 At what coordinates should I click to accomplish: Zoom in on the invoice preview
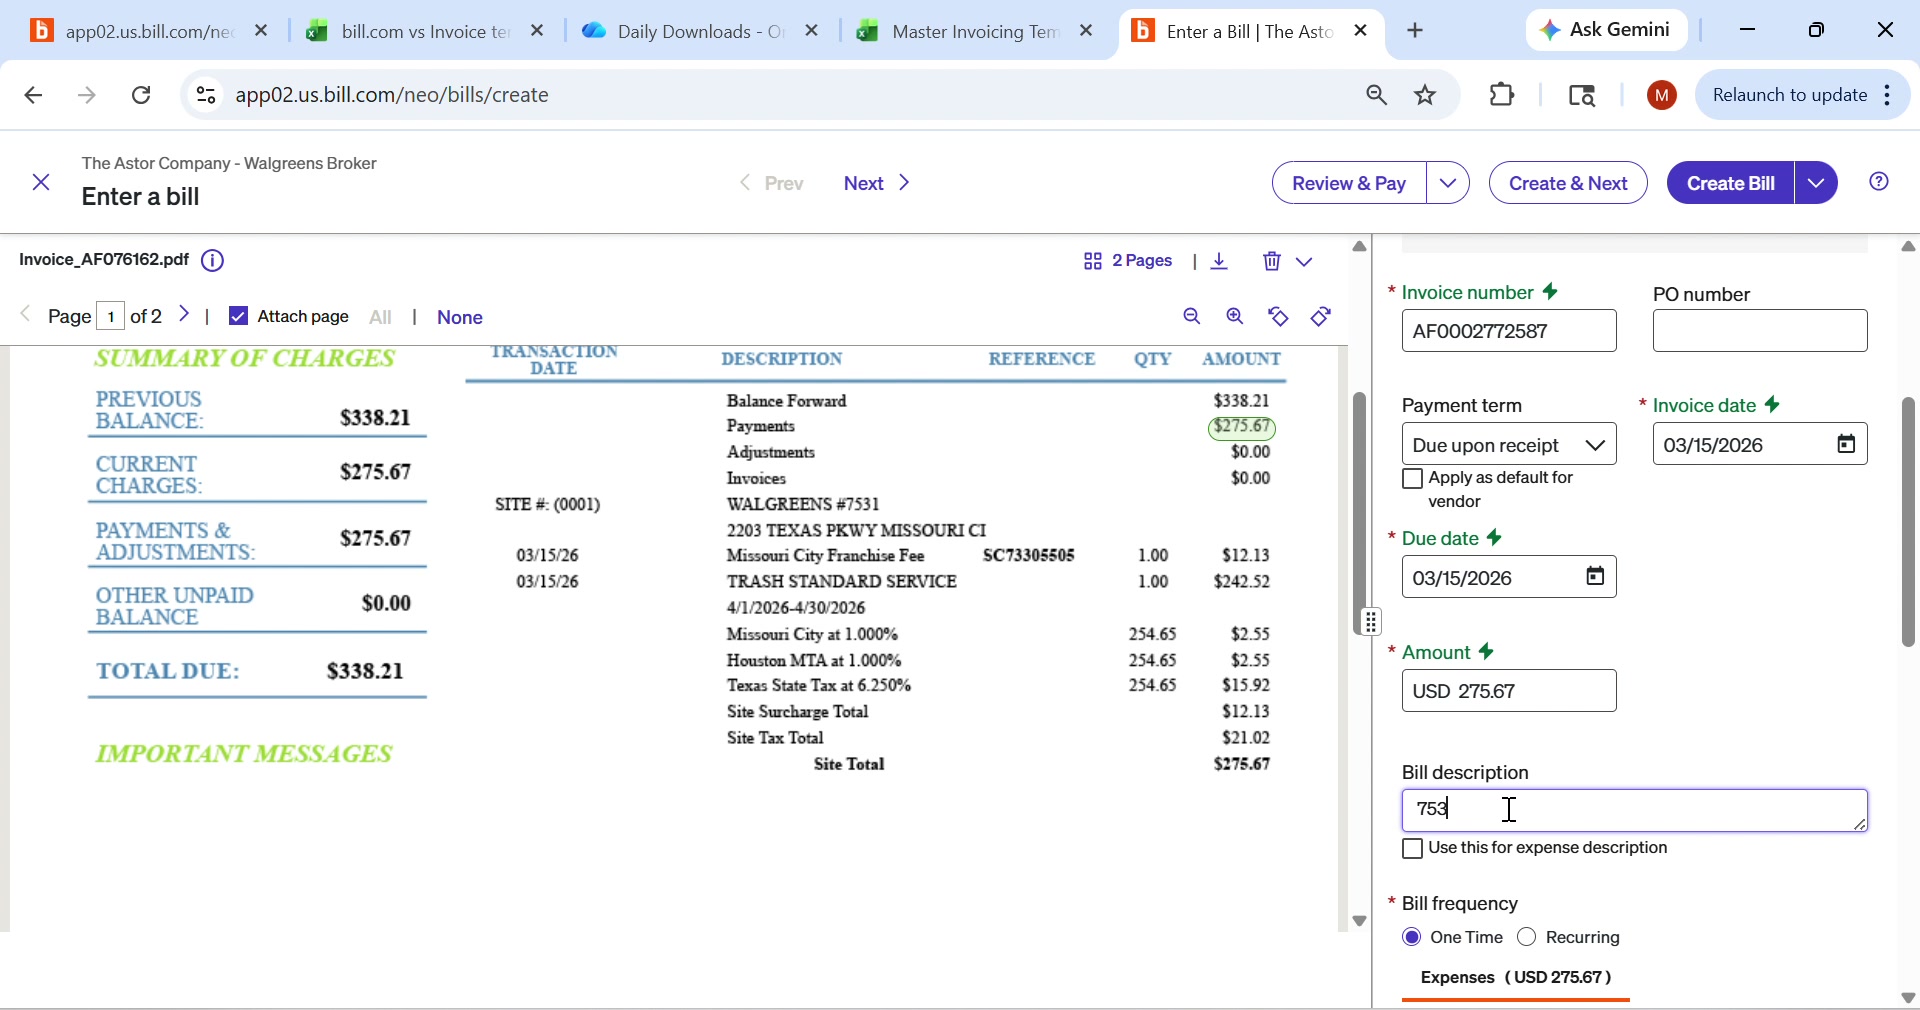tap(1237, 318)
